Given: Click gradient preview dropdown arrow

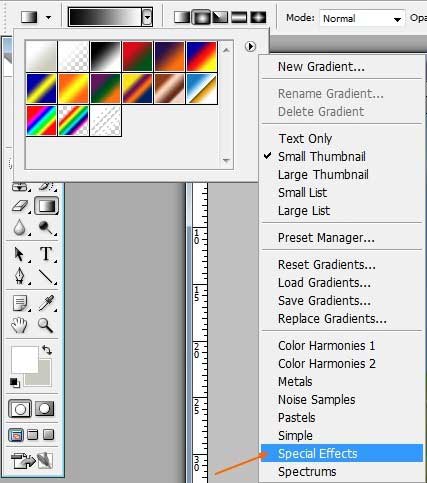Looking at the screenshot, I should [x=147, y=17].
